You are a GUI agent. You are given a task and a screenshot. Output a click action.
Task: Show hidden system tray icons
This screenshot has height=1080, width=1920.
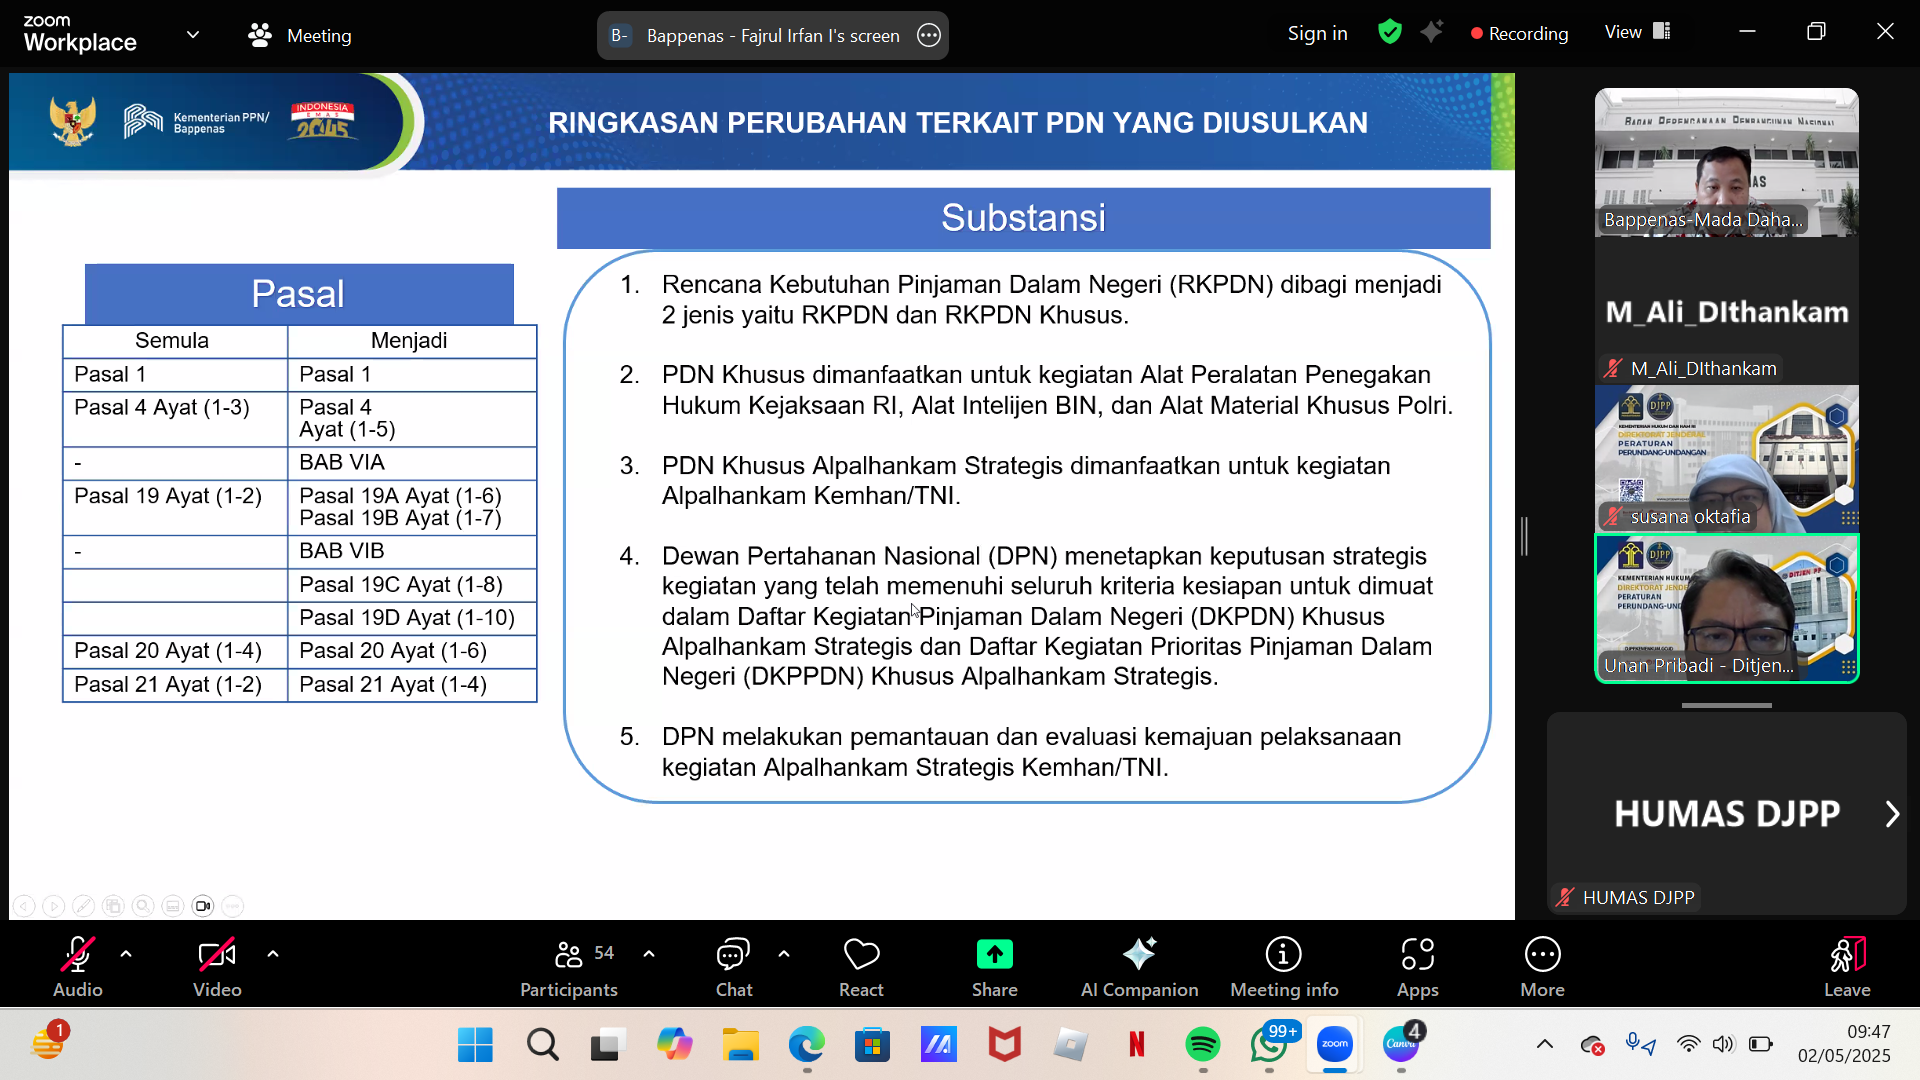tap(1545, 1045)
